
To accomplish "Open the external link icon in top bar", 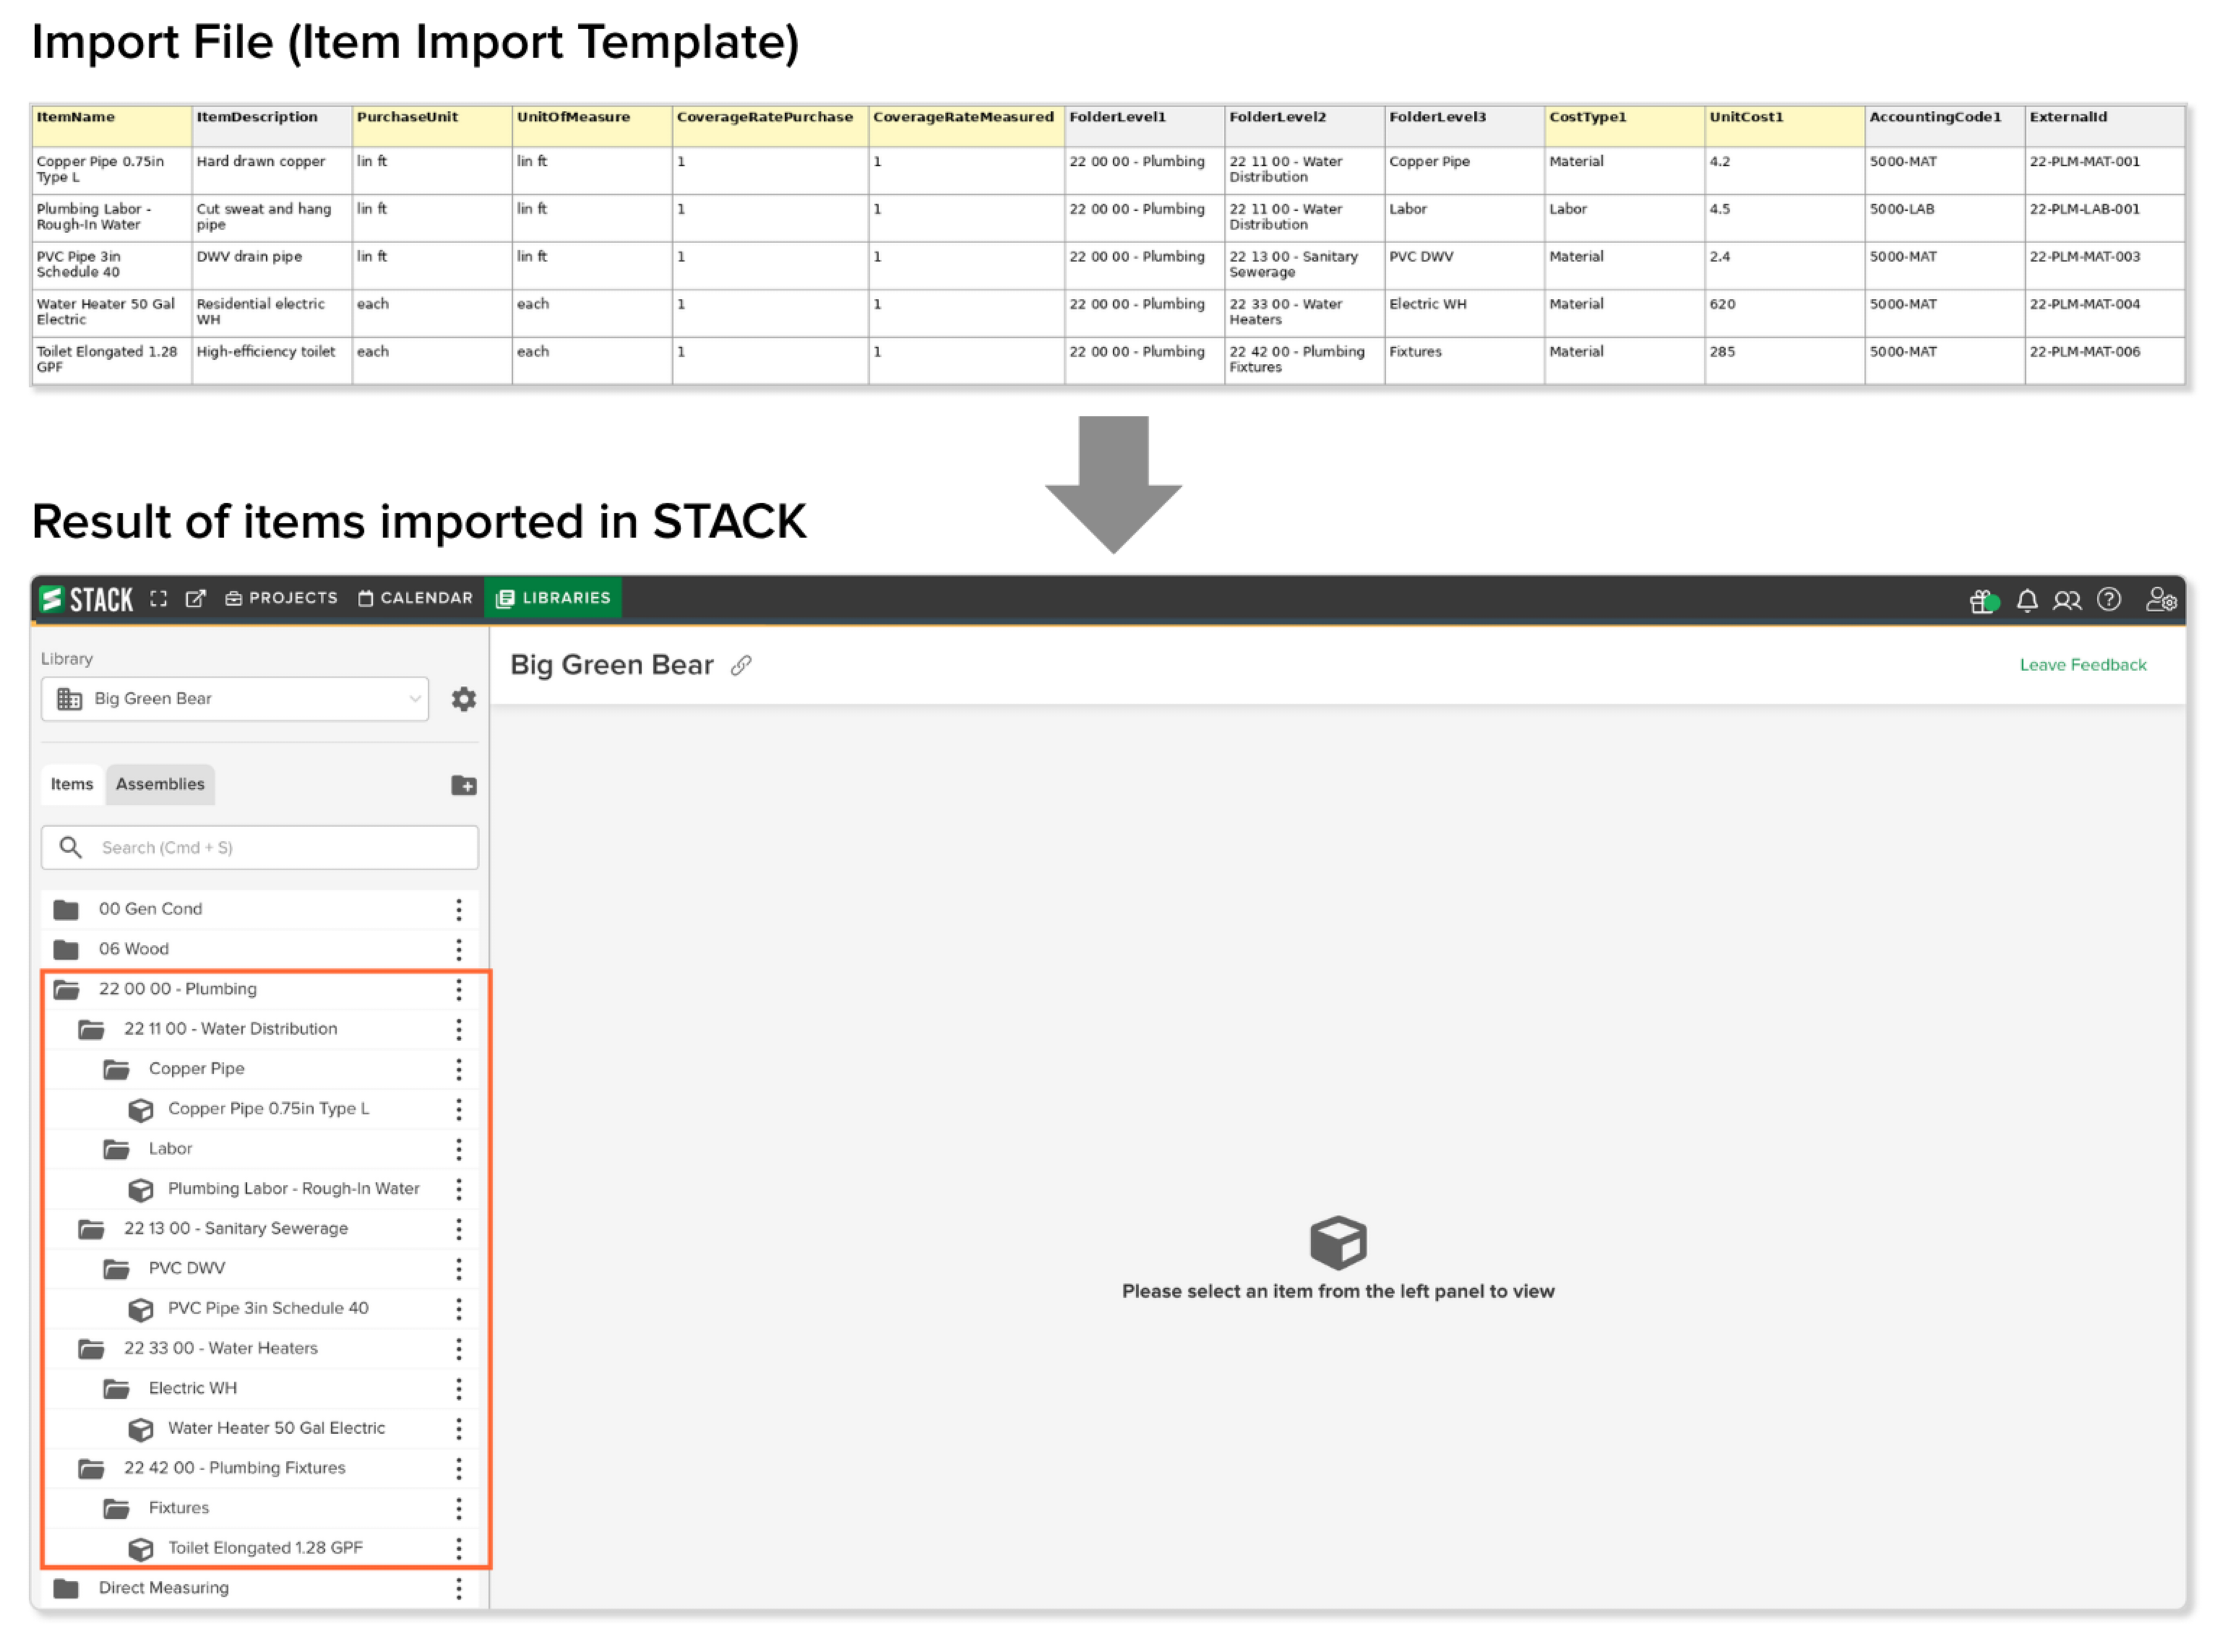I will [195, 599].
